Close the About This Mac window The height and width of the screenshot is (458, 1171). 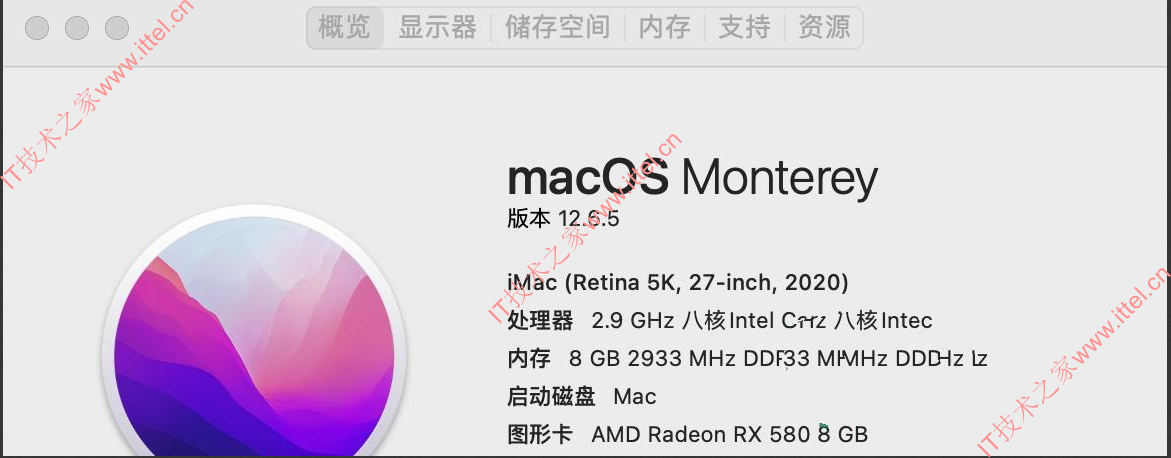(x=37, y=28)
